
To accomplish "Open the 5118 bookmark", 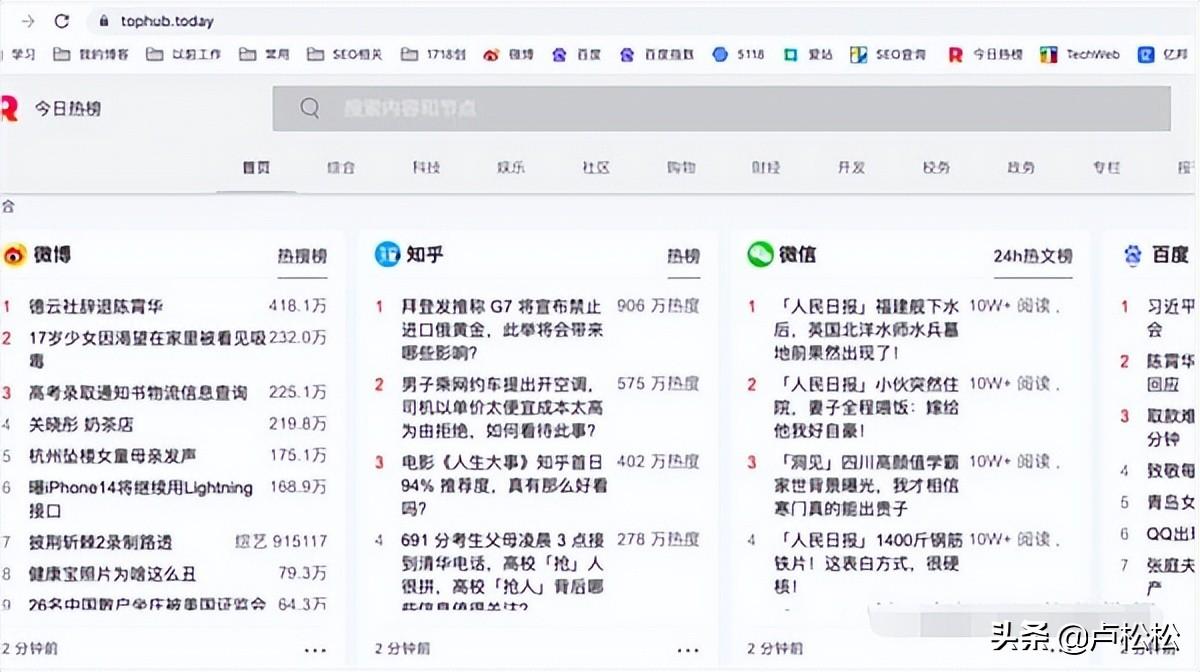I will (x=738, y=55).
